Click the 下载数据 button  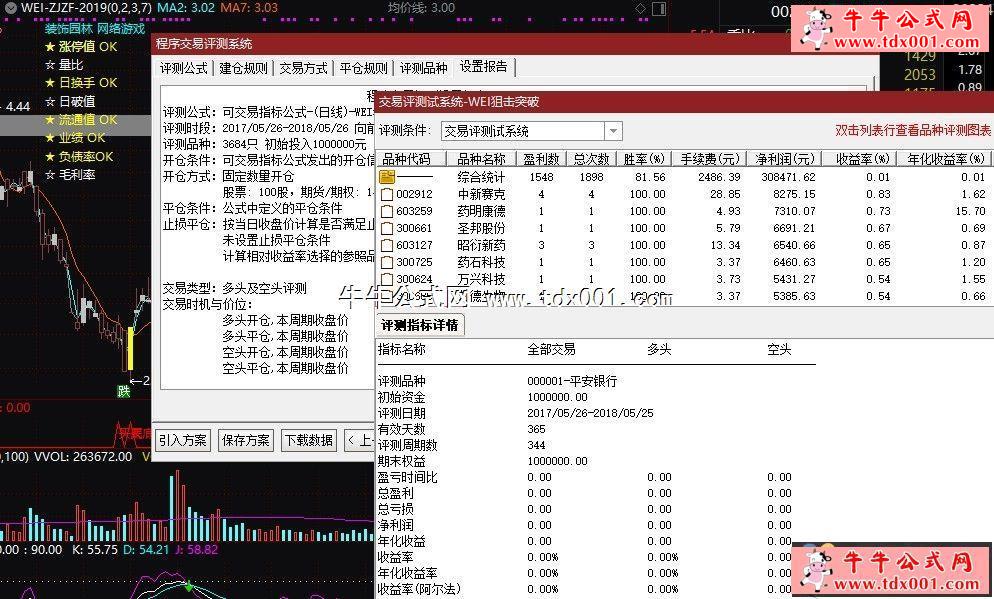pos(308,440)
